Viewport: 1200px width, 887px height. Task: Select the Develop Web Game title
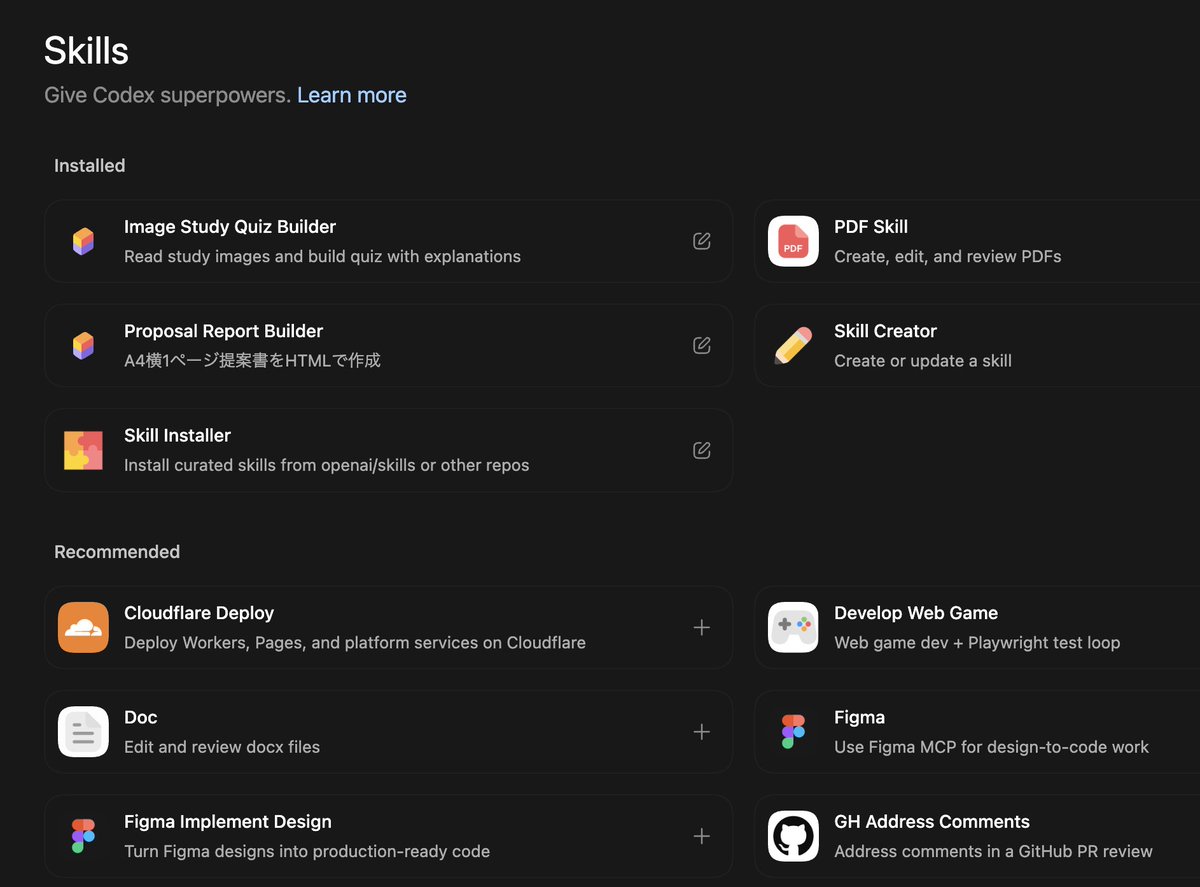tap(916, 613)
